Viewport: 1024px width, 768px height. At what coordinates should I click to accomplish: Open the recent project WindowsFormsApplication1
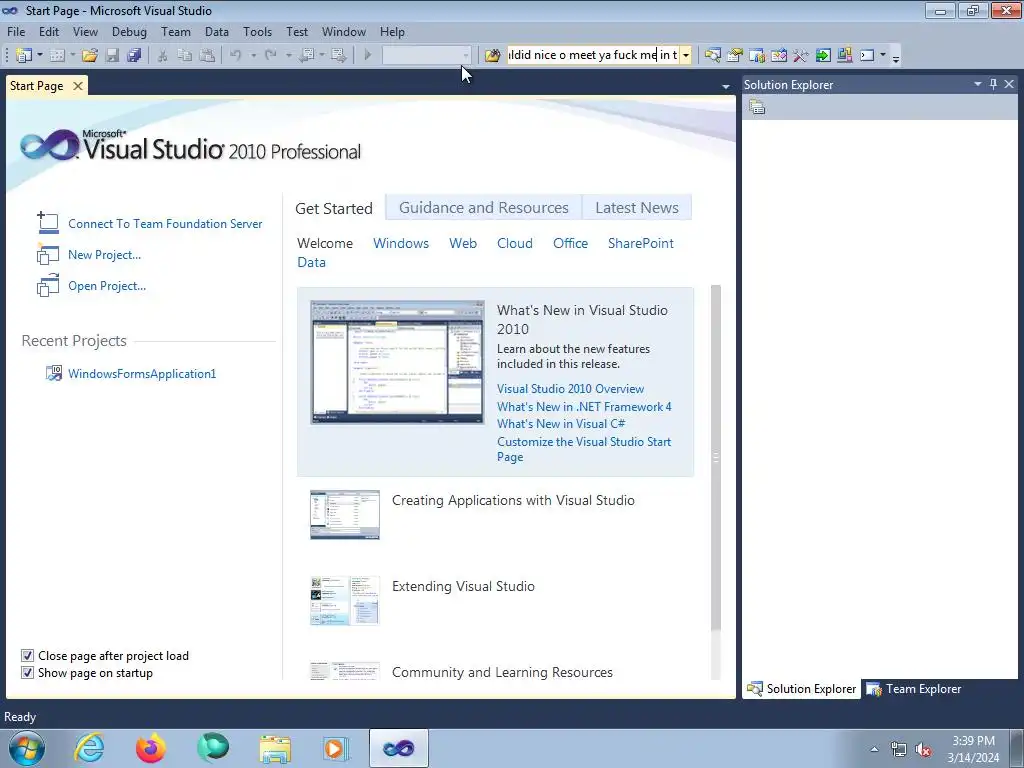pos(142,374)
